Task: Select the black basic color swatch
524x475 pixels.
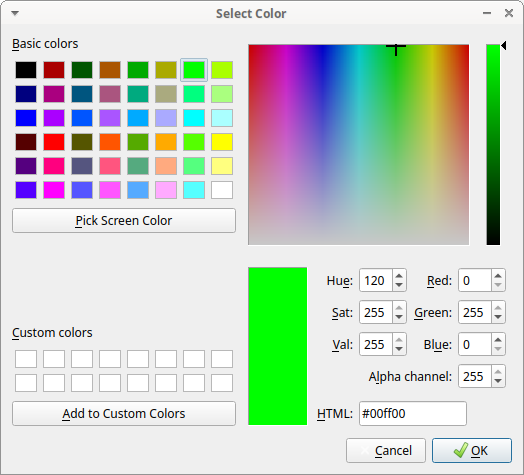Action: point(26,70)
